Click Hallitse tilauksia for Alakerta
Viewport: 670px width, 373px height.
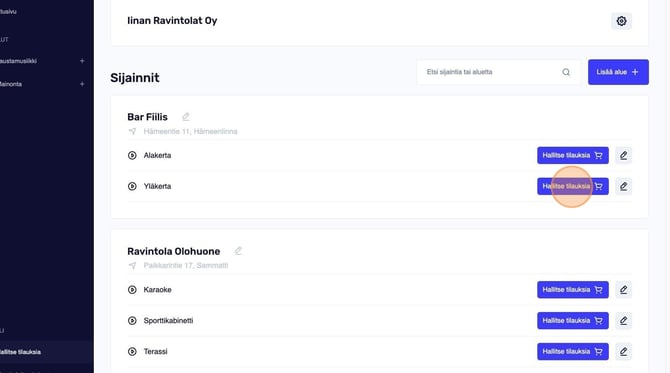point(573,156)
